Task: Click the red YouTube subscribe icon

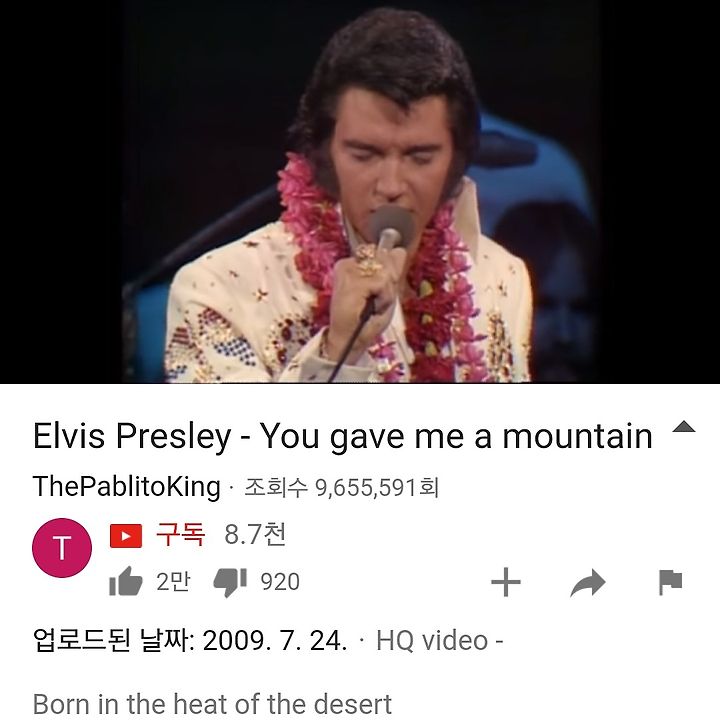Action: (126, 536)
